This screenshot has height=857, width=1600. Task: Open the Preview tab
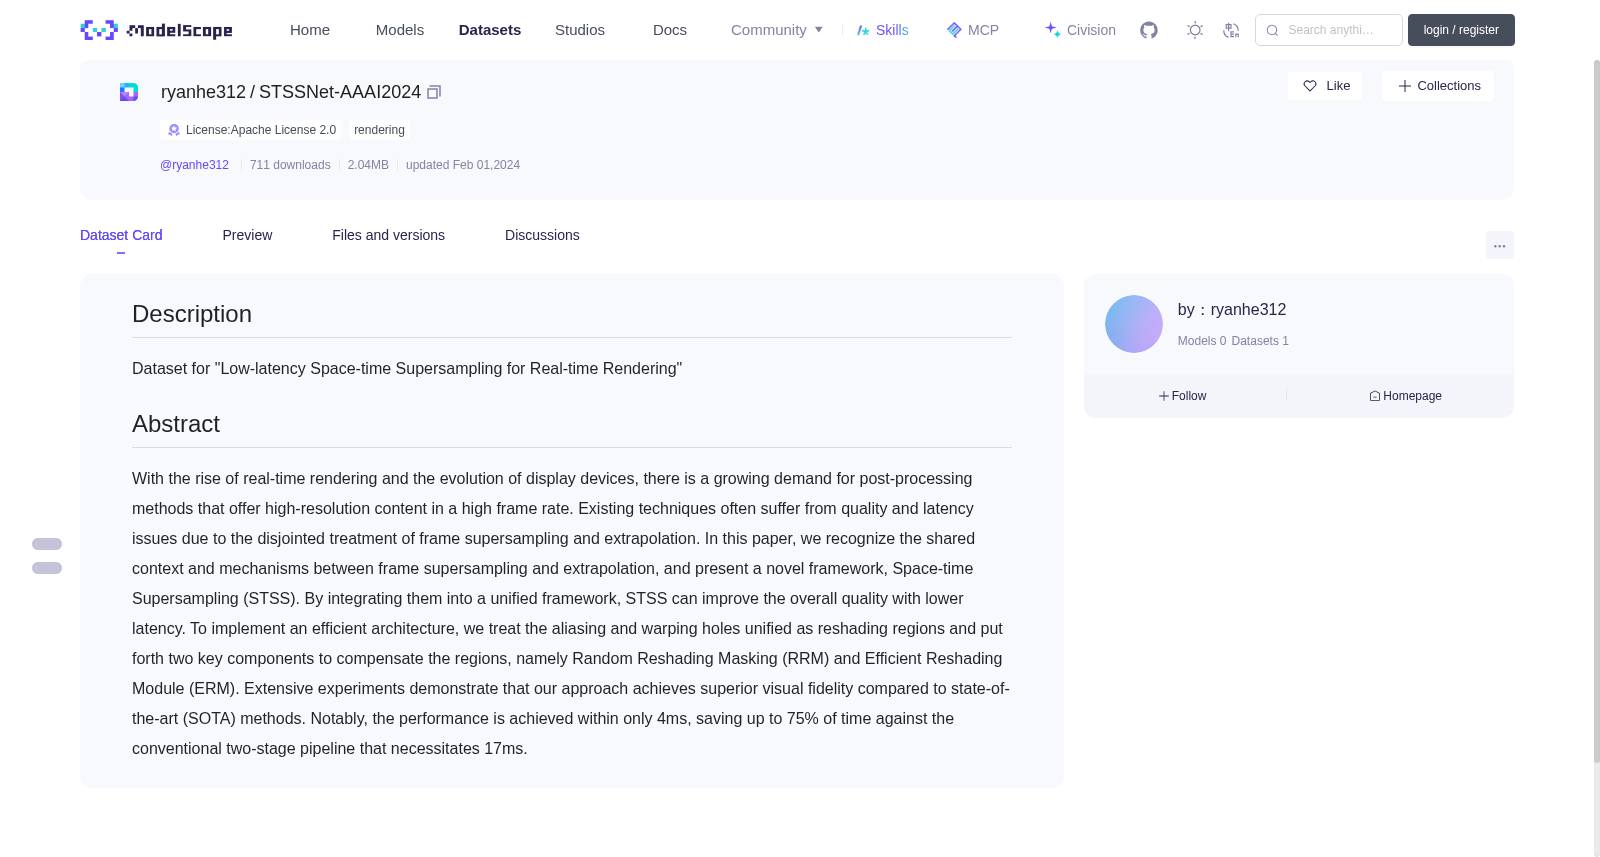247,235
